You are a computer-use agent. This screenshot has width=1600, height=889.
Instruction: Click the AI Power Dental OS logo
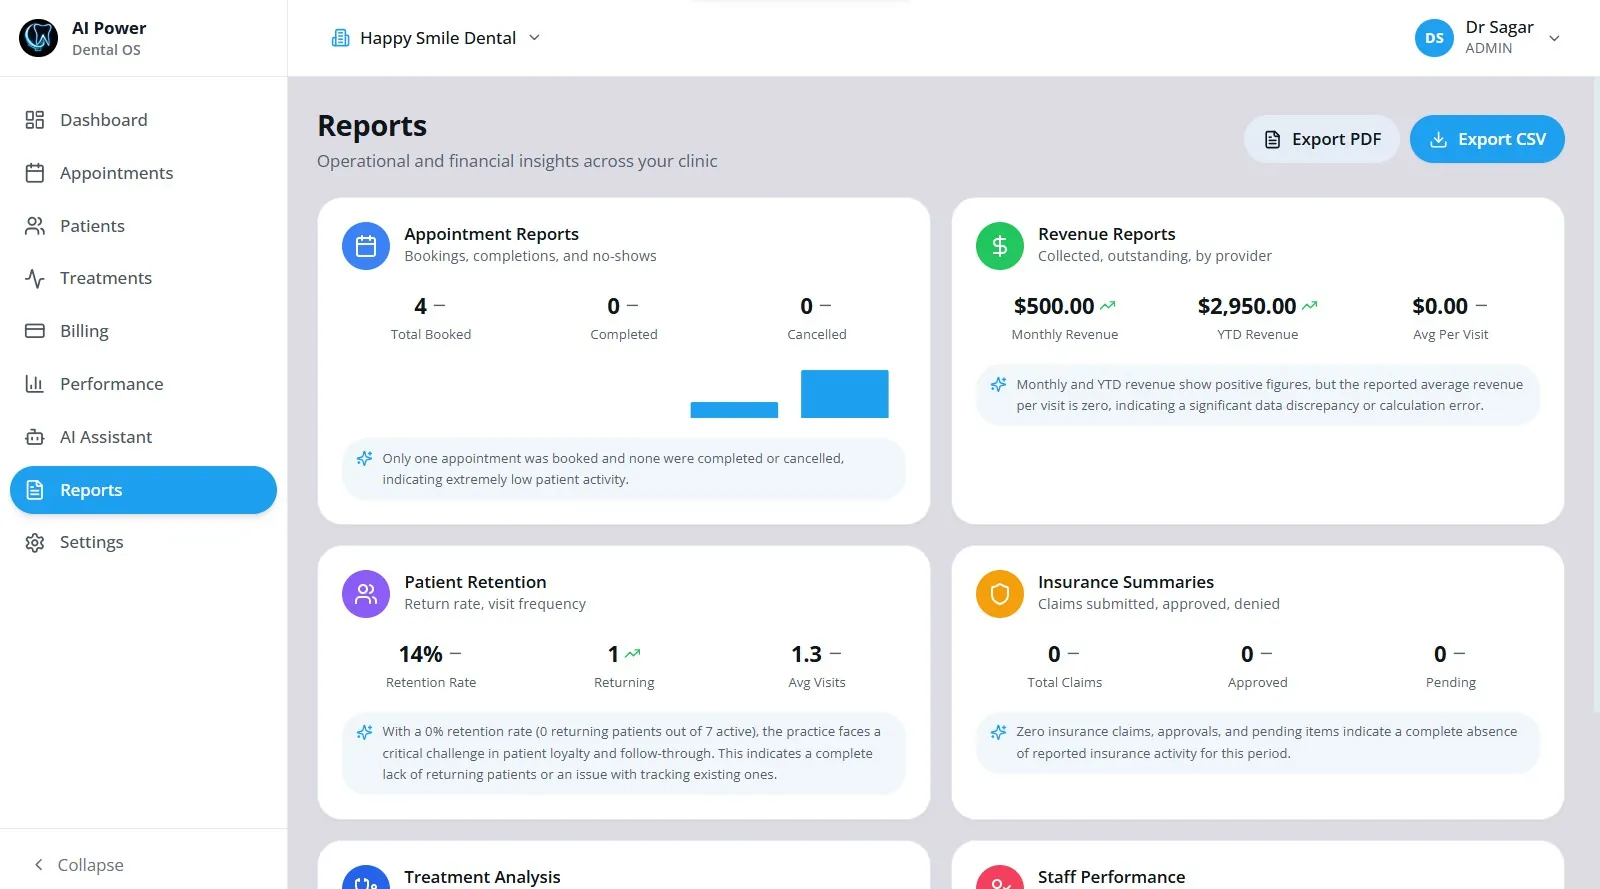click(39, 38)
